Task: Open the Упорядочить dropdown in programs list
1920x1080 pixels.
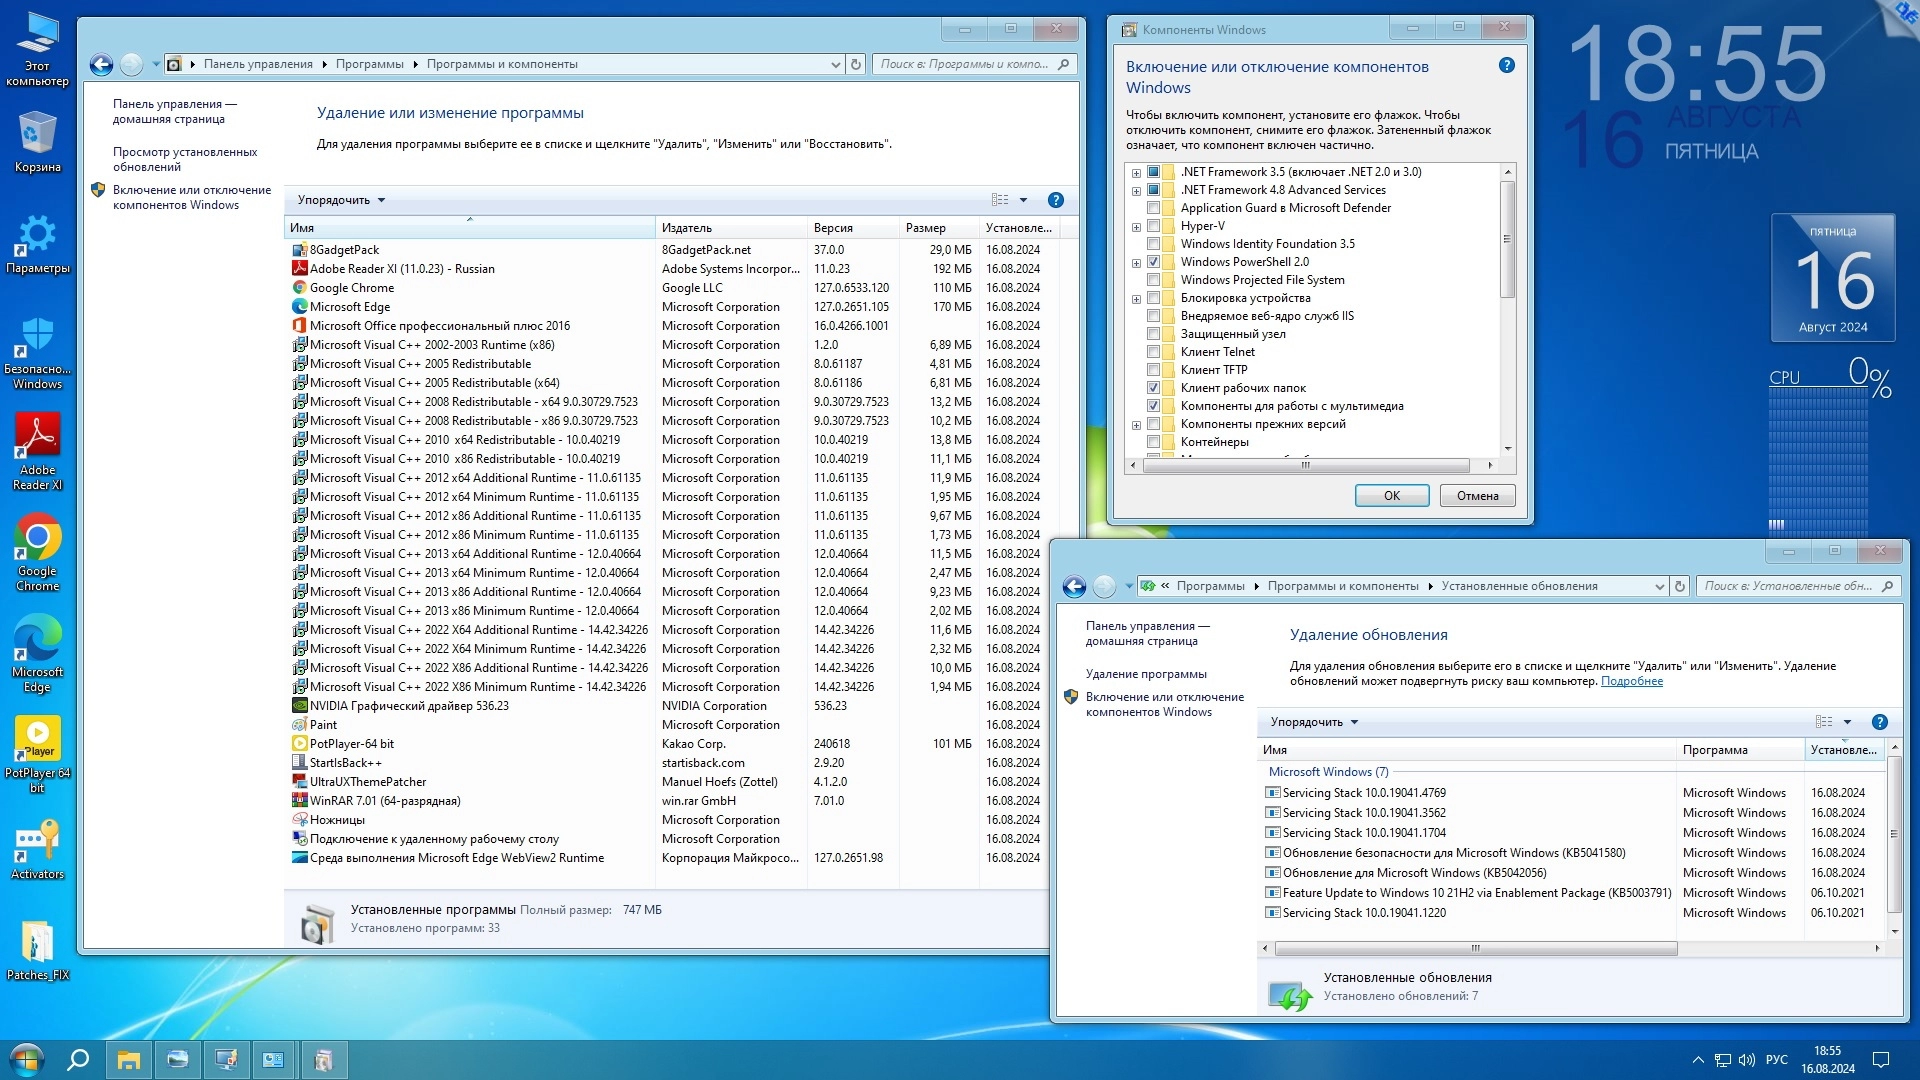Action: tap(341, 200)
